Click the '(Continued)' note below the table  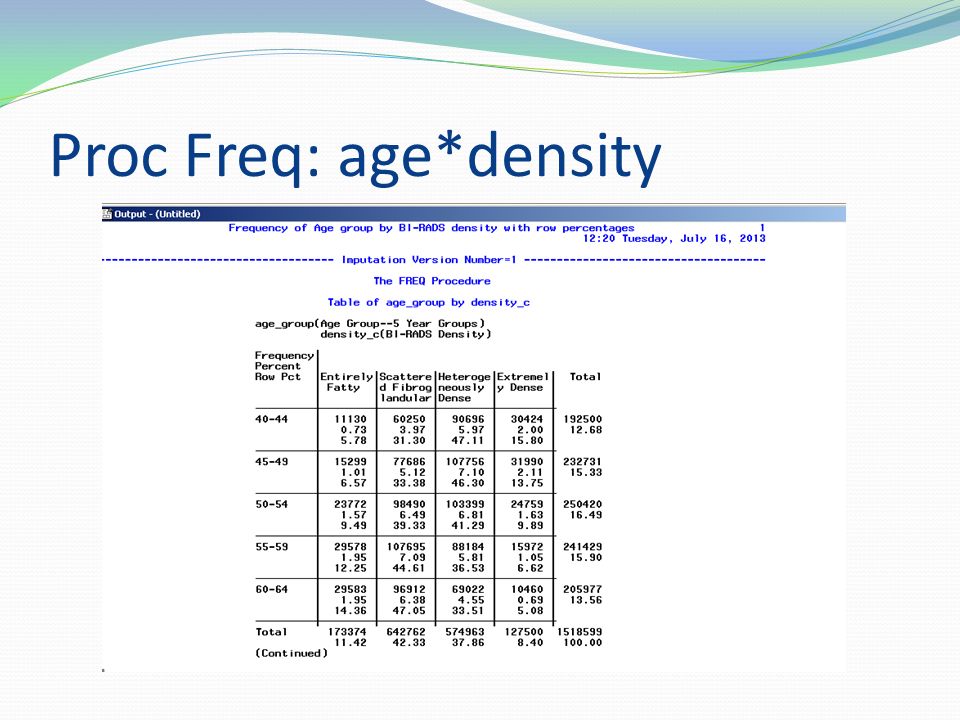[291, 653]
